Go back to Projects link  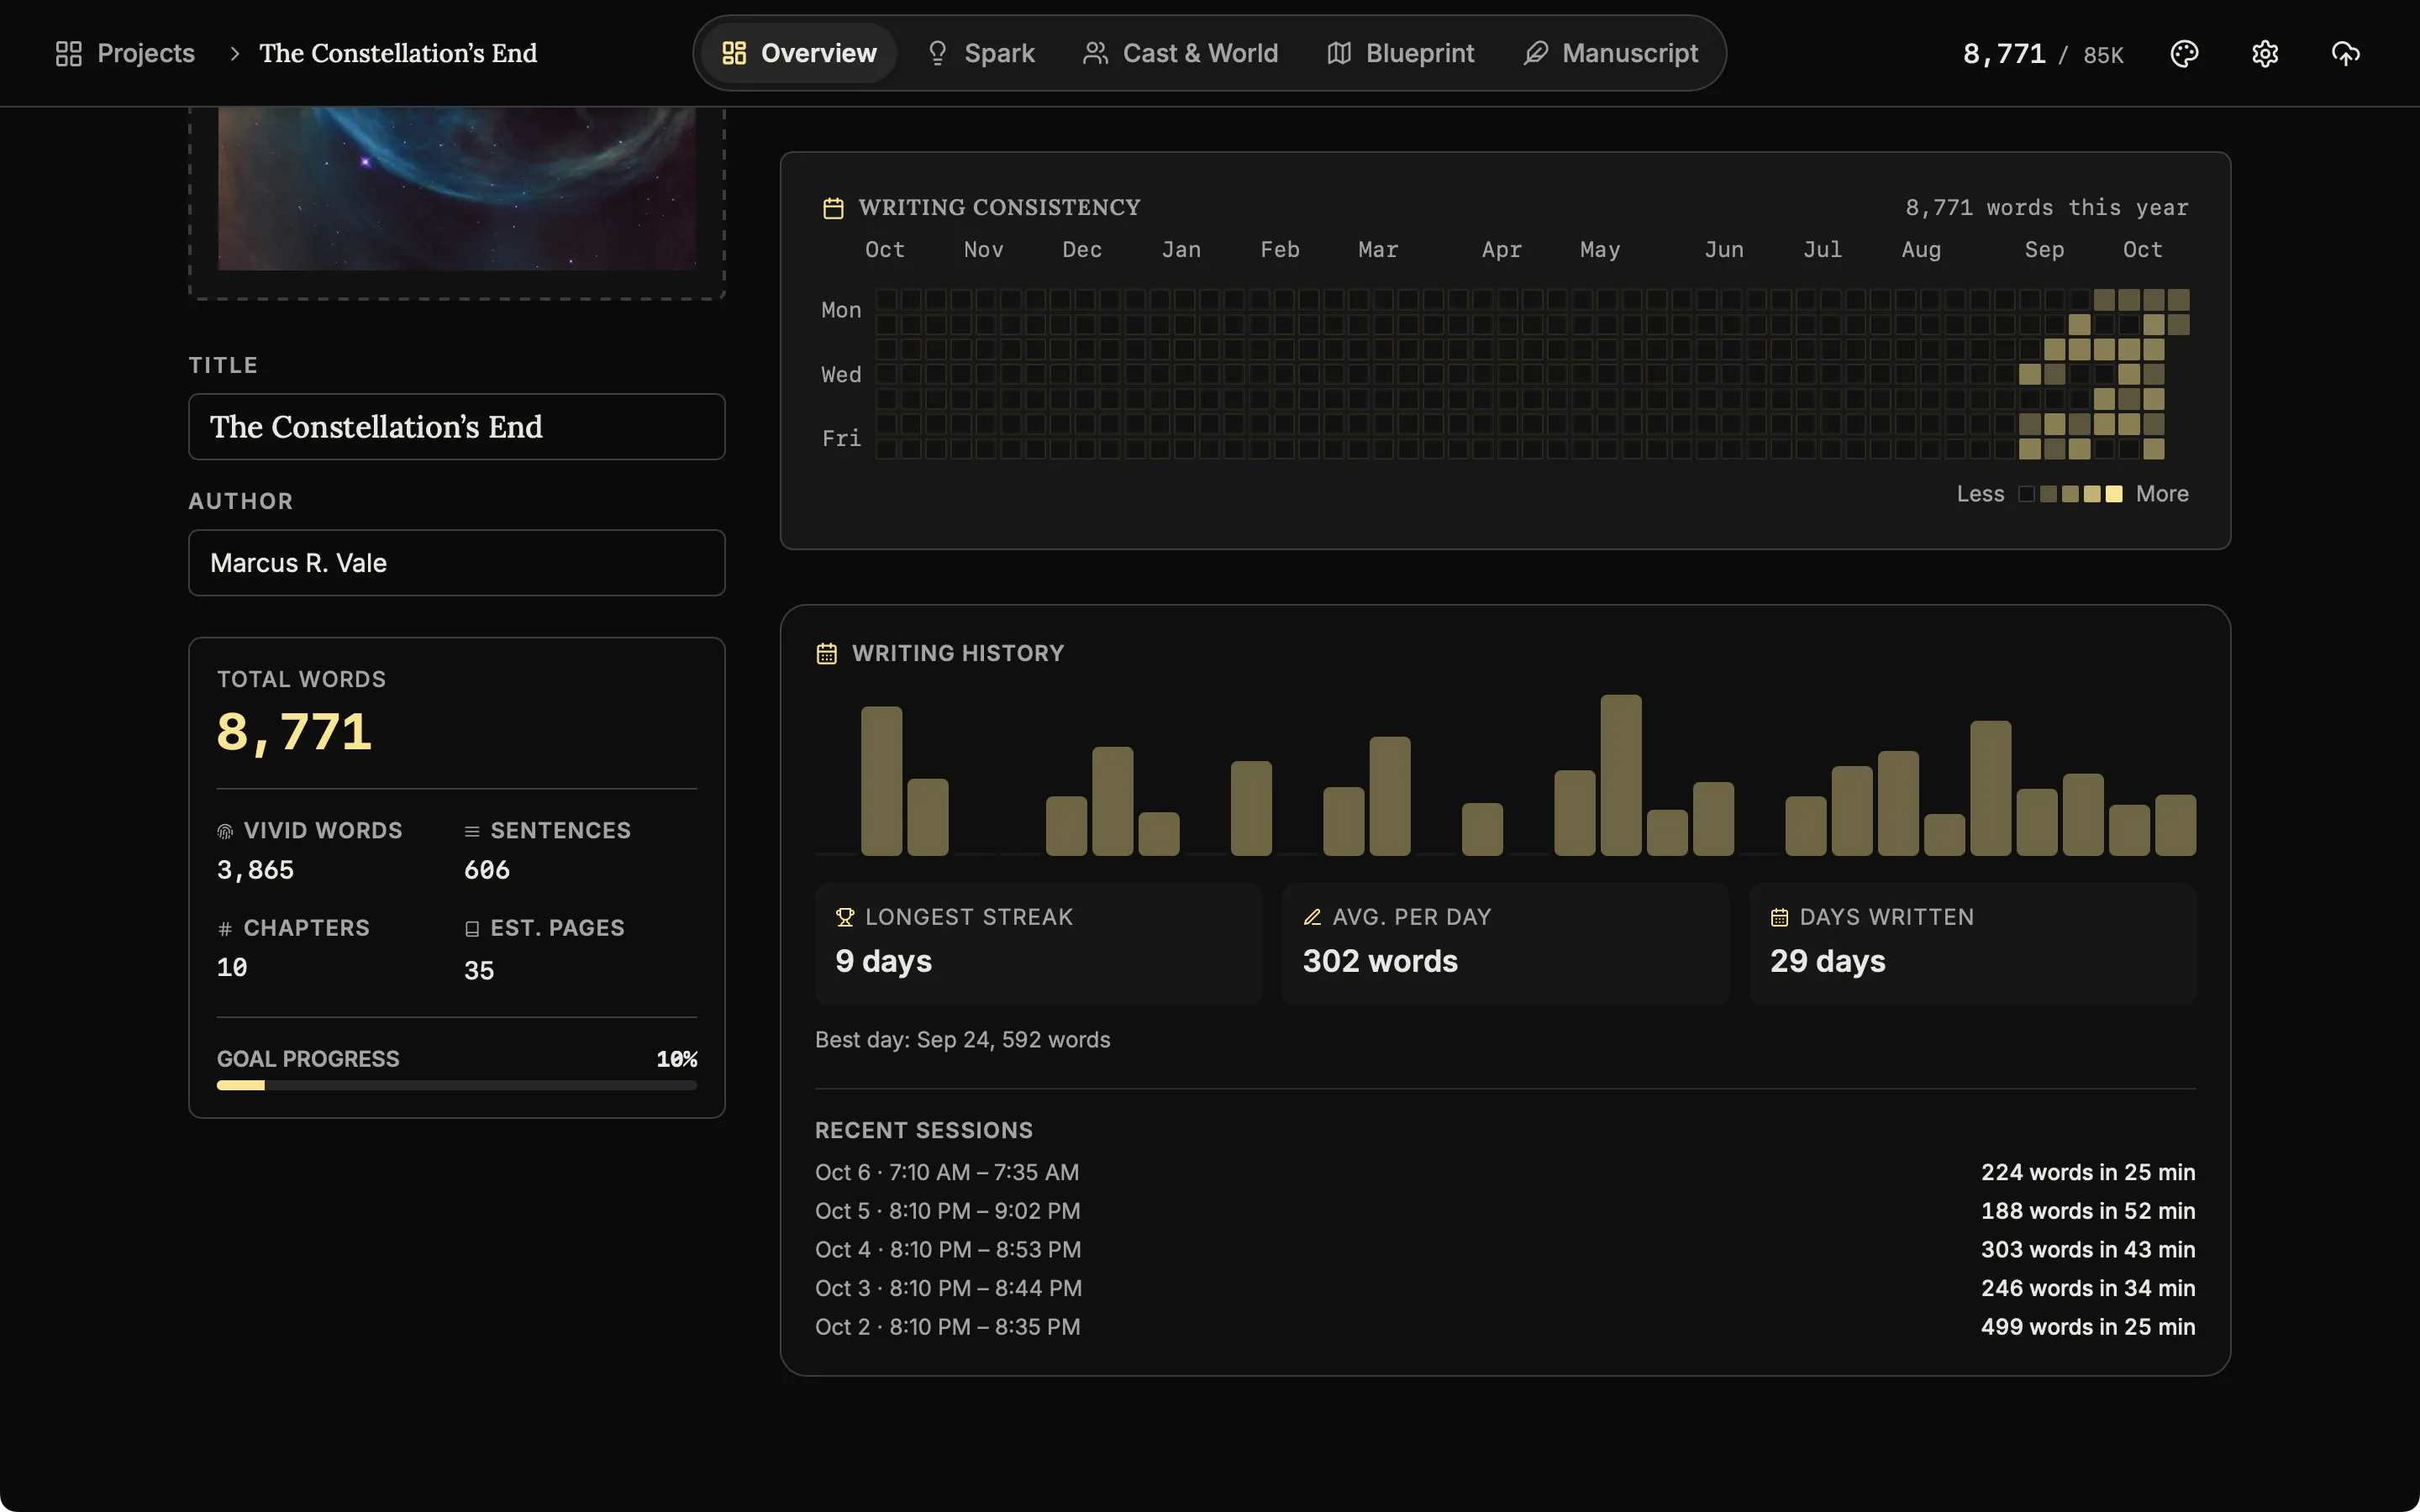tap(125, 53)
